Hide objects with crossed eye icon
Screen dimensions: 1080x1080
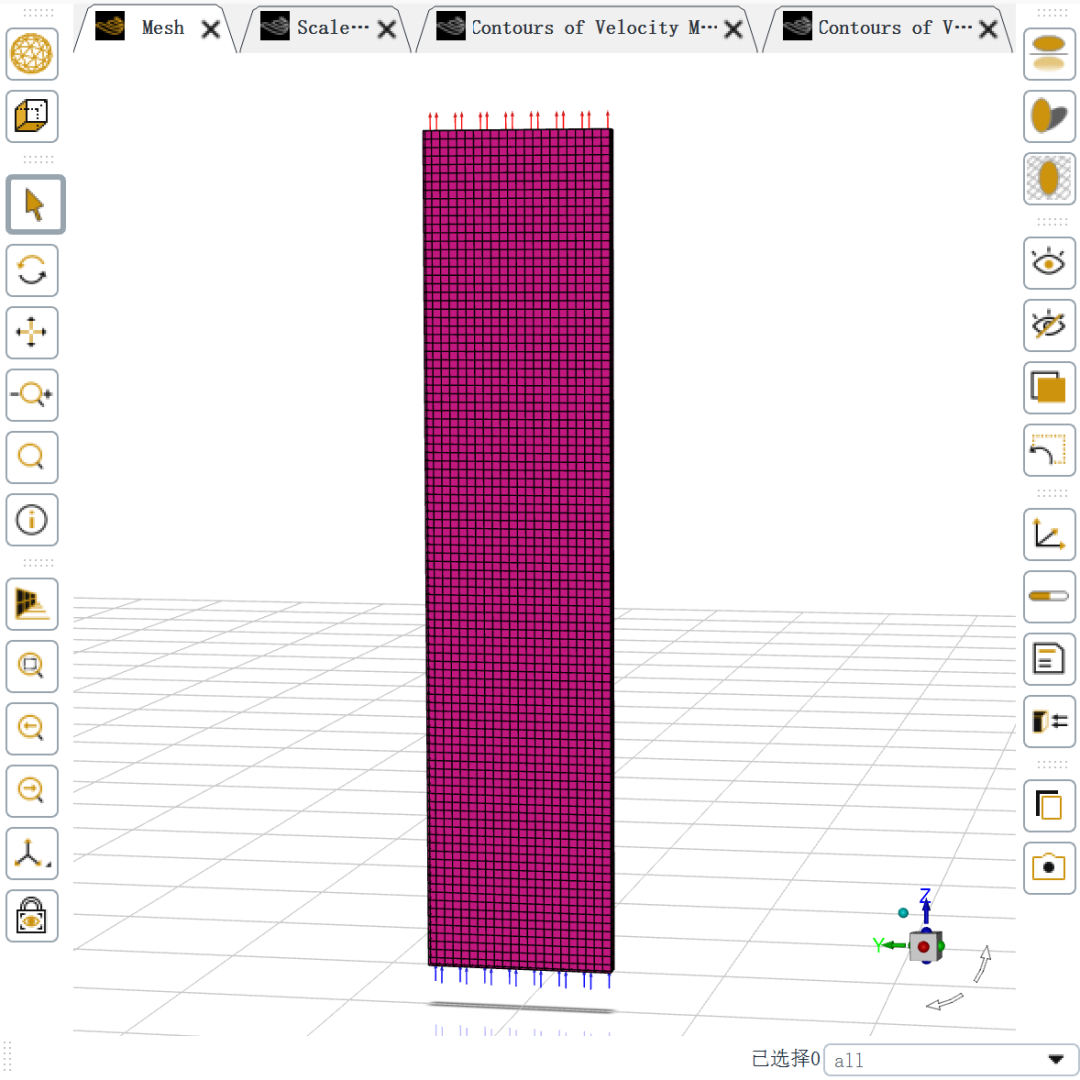point(1049,325)
